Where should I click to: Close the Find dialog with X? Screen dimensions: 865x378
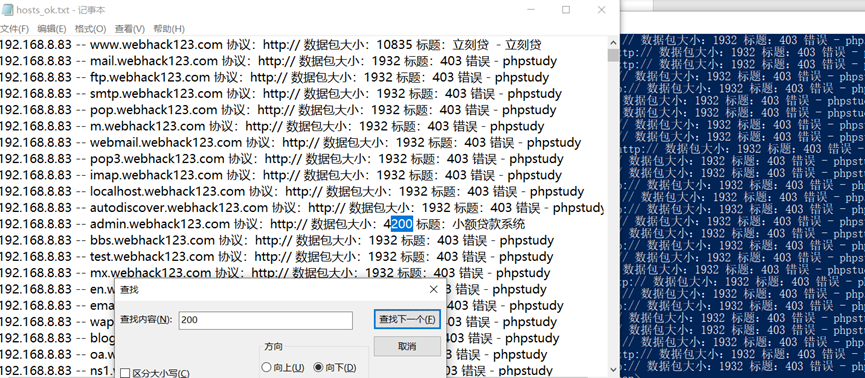[434, 290]
